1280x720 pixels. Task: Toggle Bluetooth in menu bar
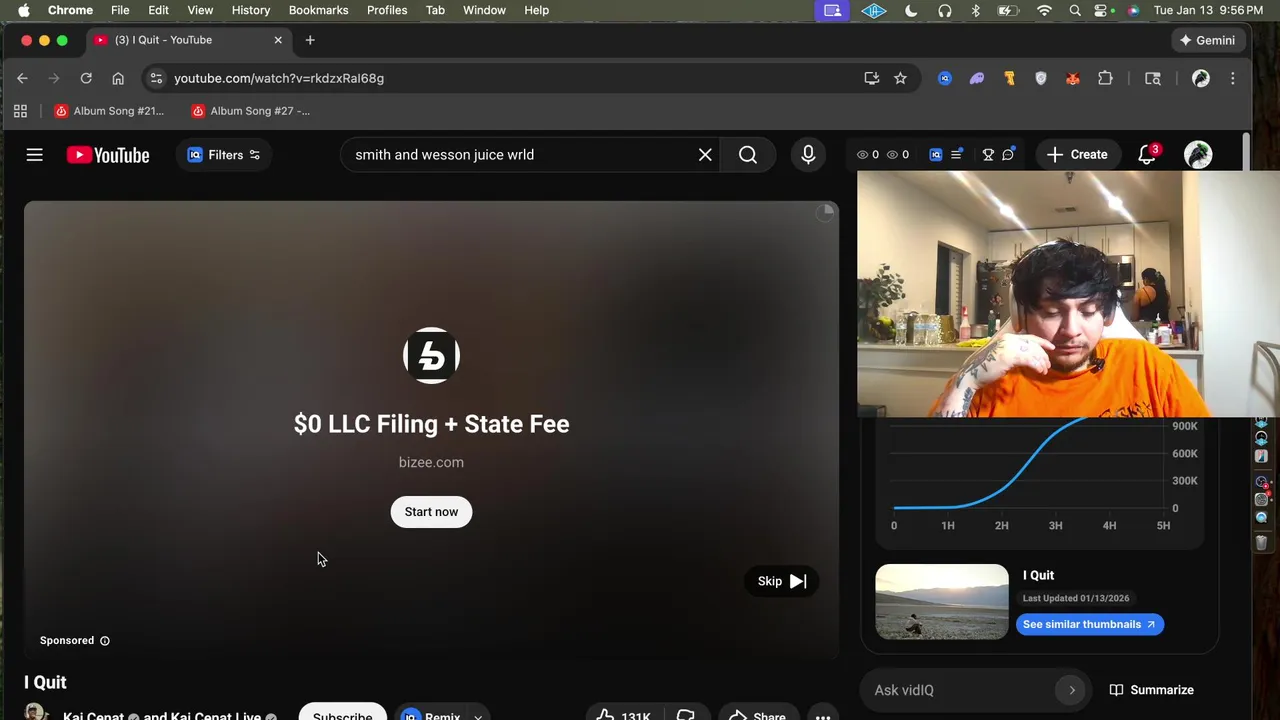976,10
